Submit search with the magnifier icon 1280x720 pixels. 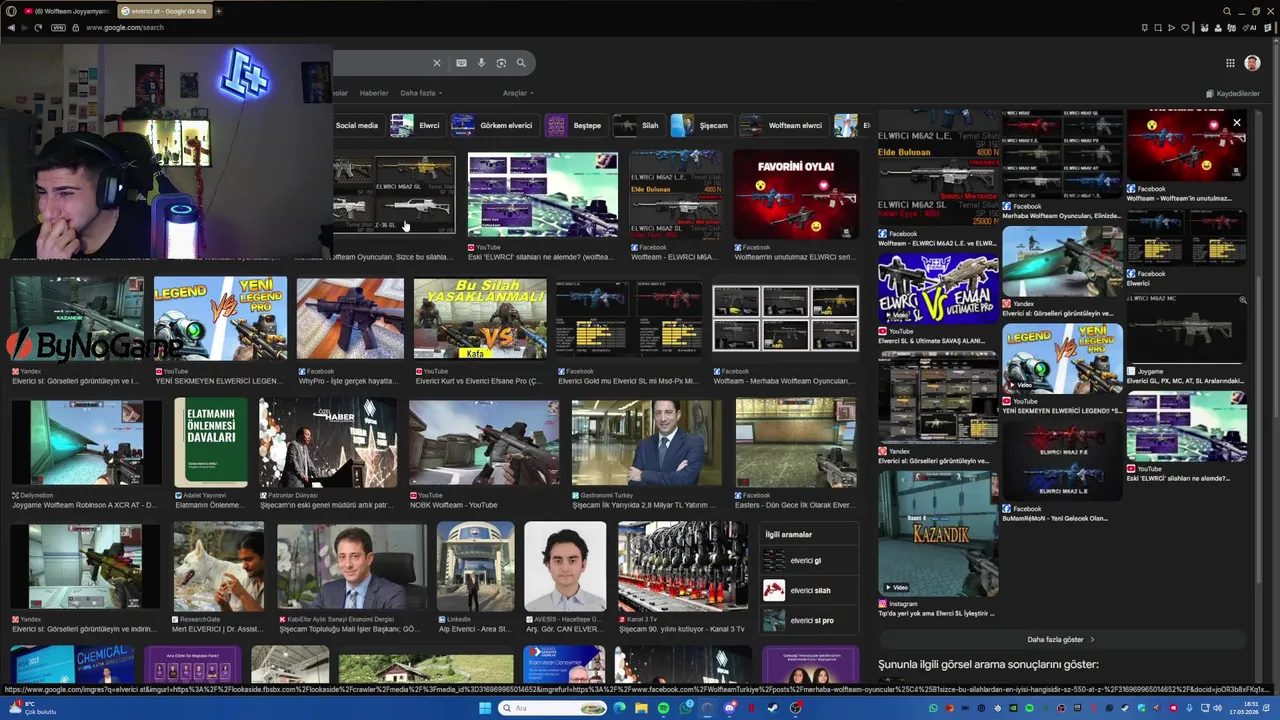click(521, 63)
